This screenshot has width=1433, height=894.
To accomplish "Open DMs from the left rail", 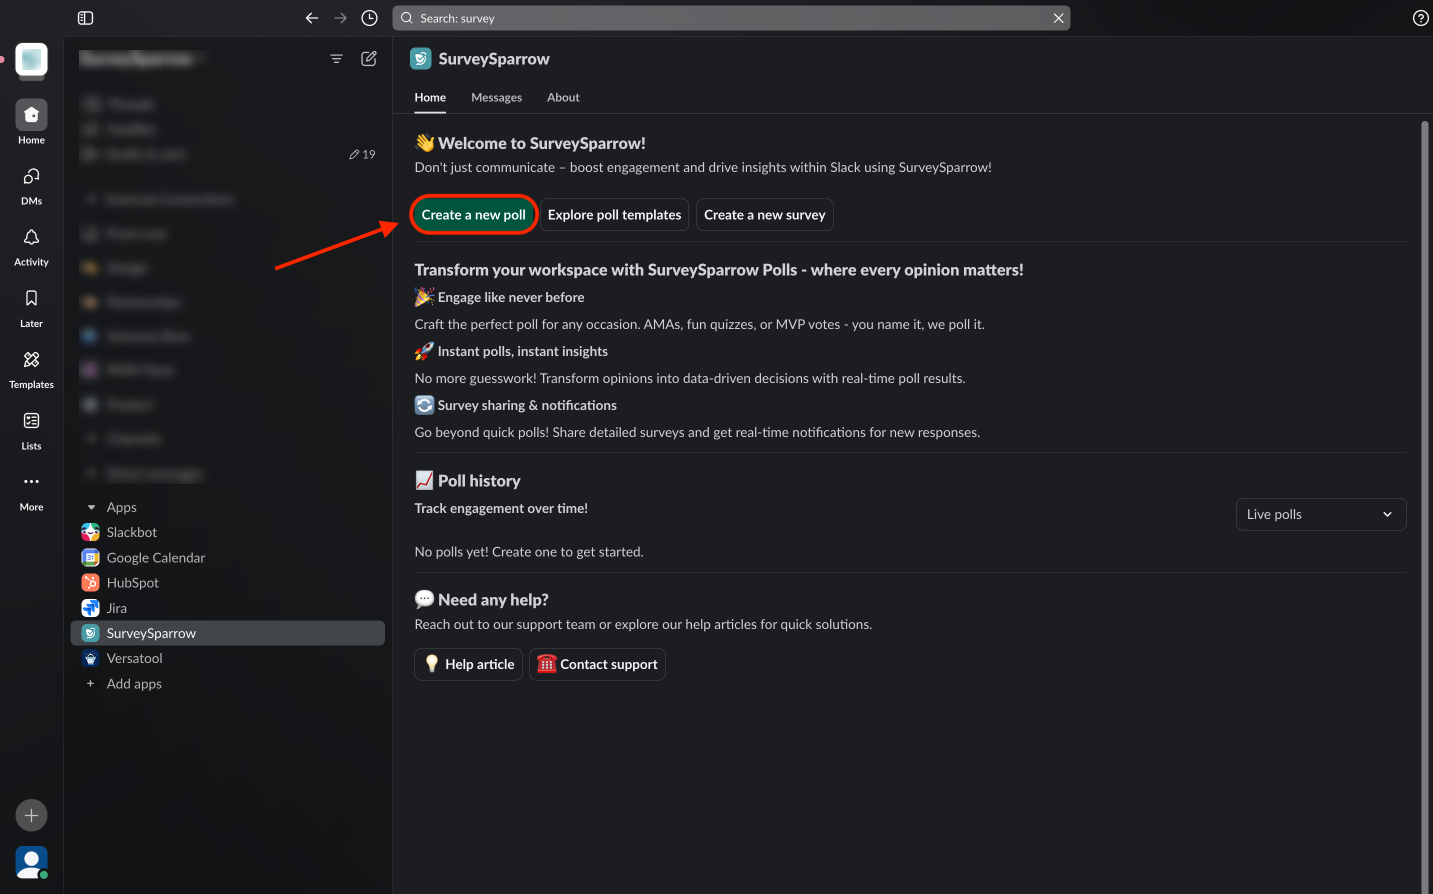I will [31, 177].
